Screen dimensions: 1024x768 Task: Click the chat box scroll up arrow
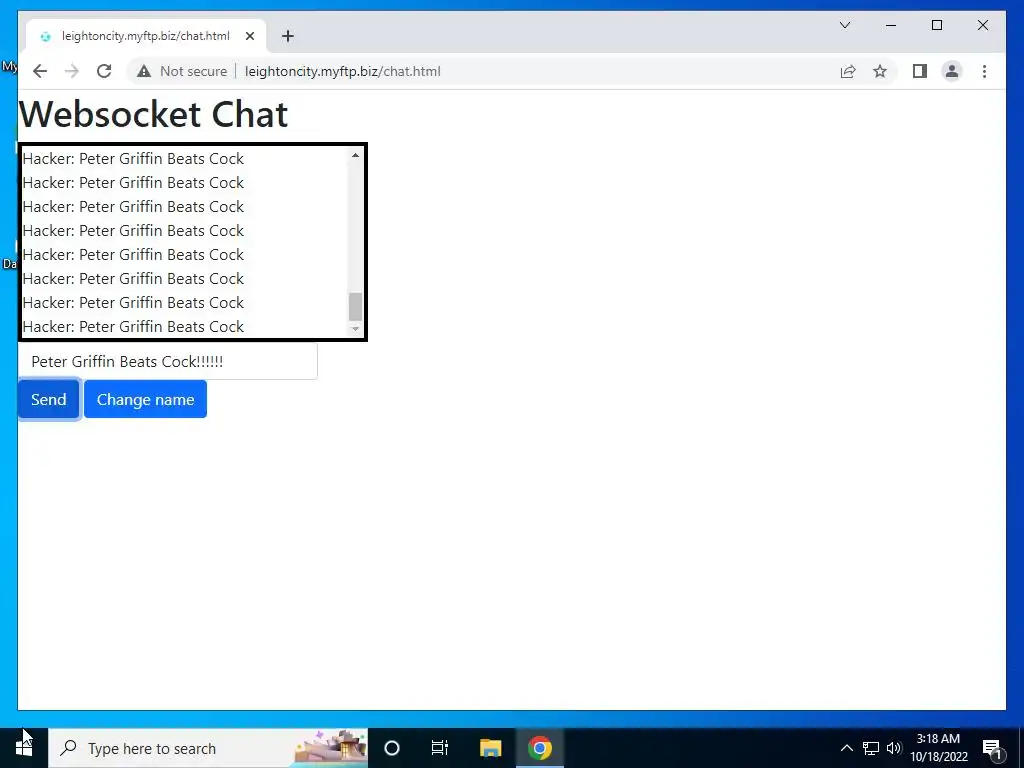[x=355, y=155]
